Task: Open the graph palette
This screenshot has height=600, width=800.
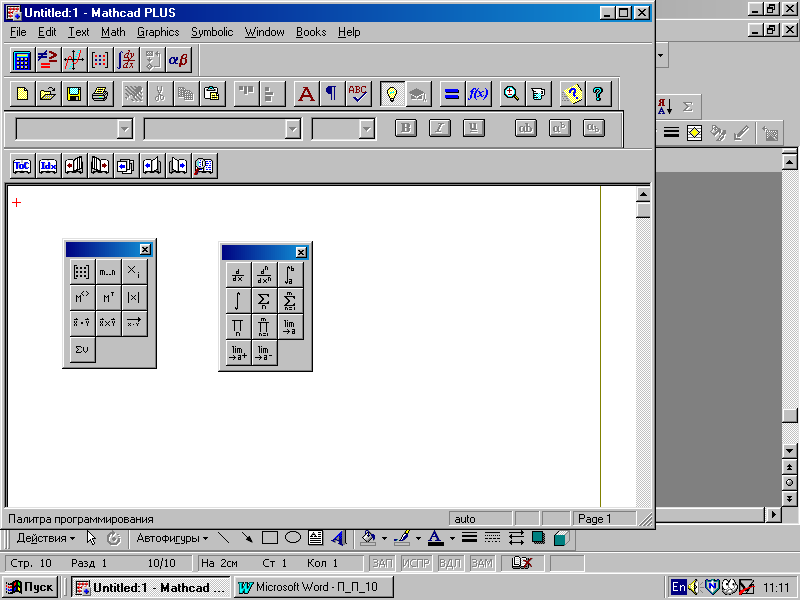Action: pos(74,60)
